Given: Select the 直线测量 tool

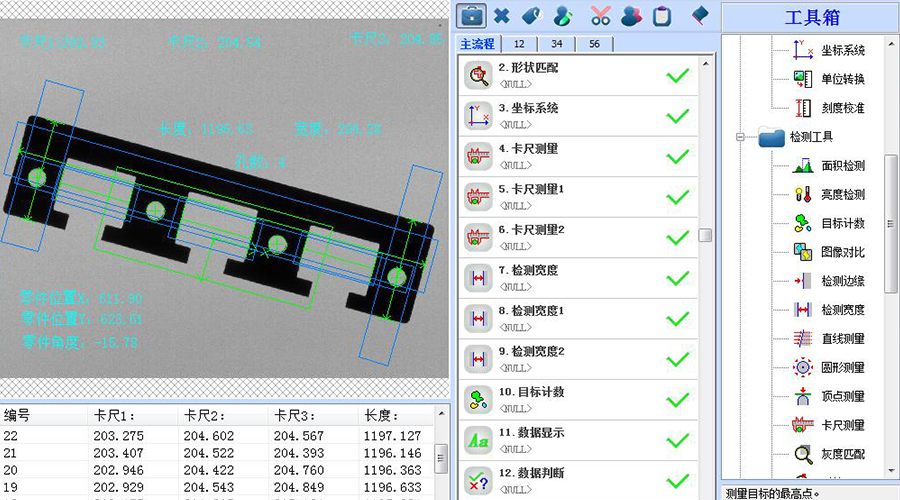Looking at the screenshot, I should pos(802,339).
